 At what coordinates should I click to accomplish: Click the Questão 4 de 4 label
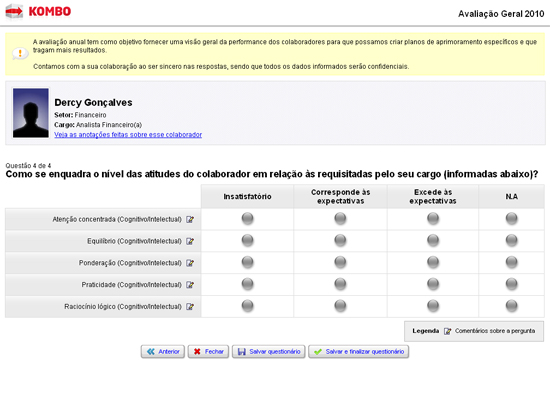28,166
